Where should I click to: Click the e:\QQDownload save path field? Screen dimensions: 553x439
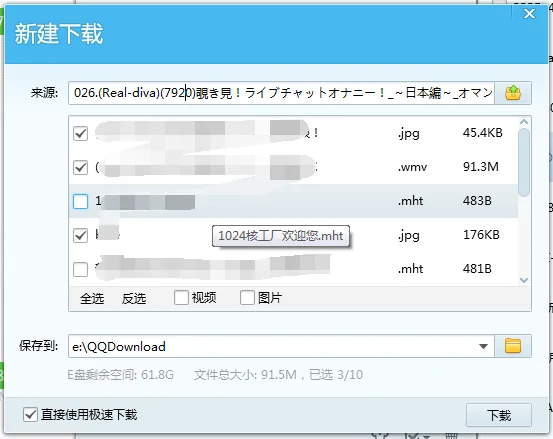[272, 346]
